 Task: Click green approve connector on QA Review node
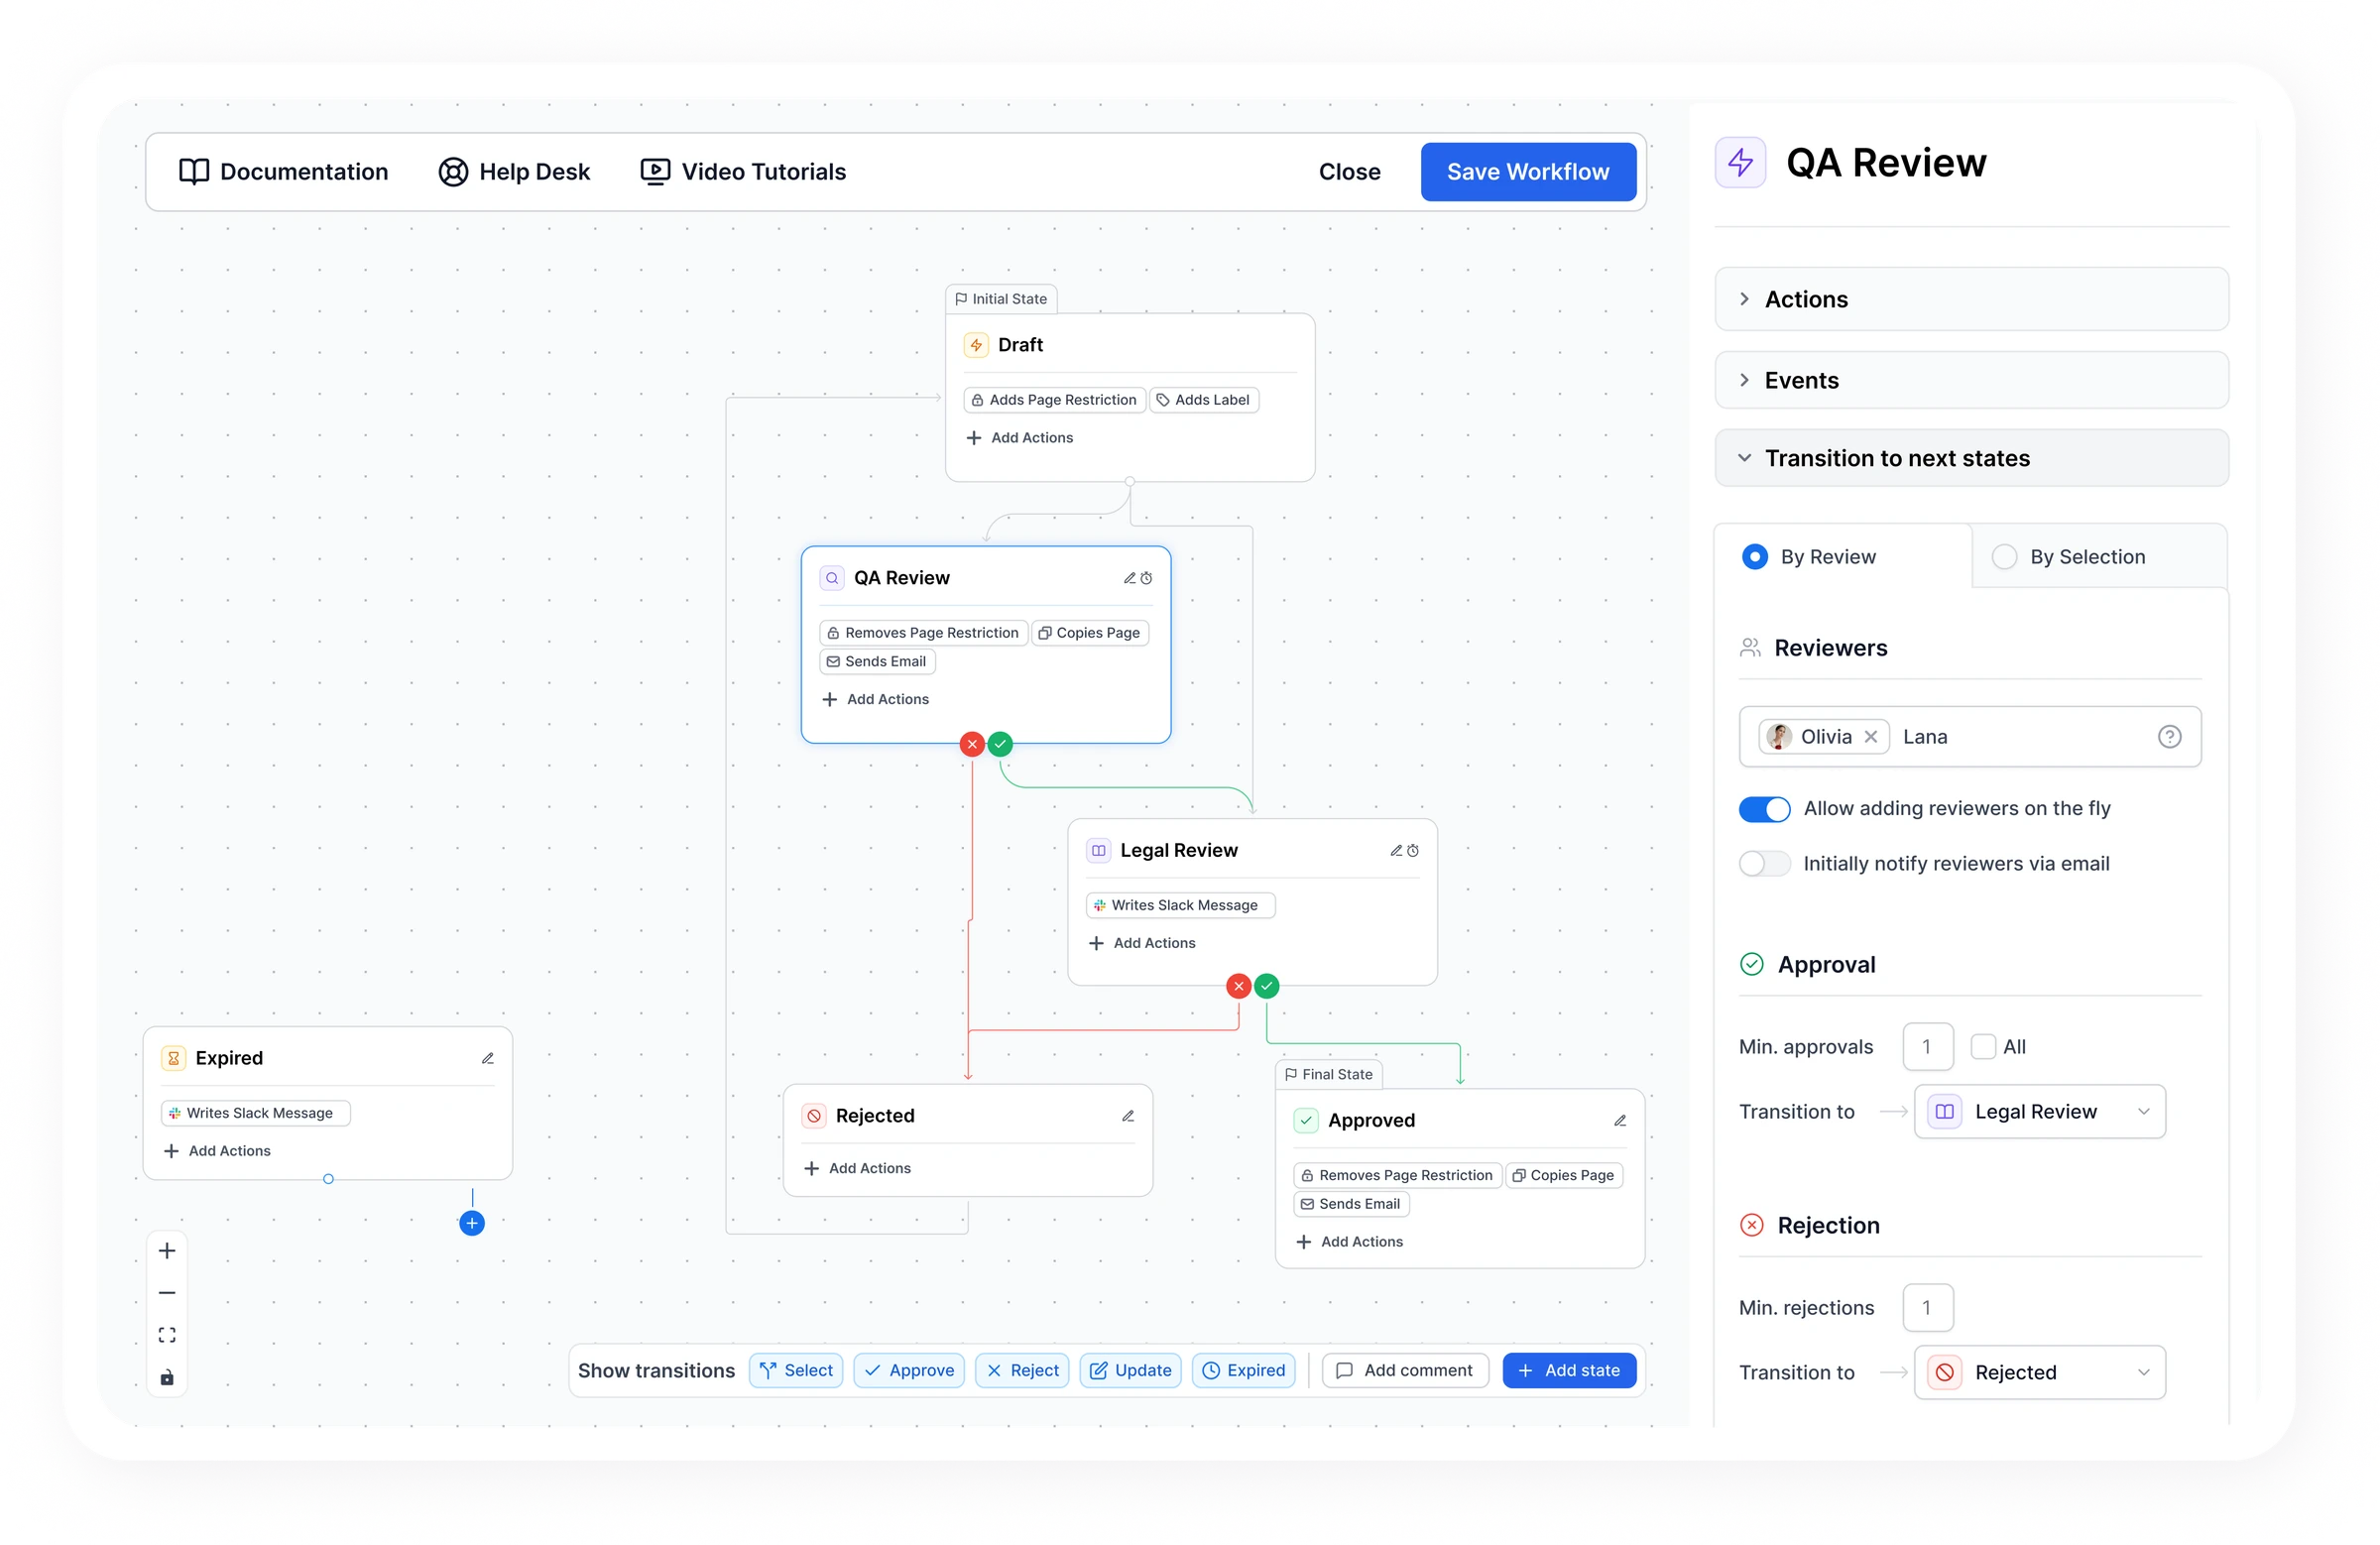point(1000,744)
